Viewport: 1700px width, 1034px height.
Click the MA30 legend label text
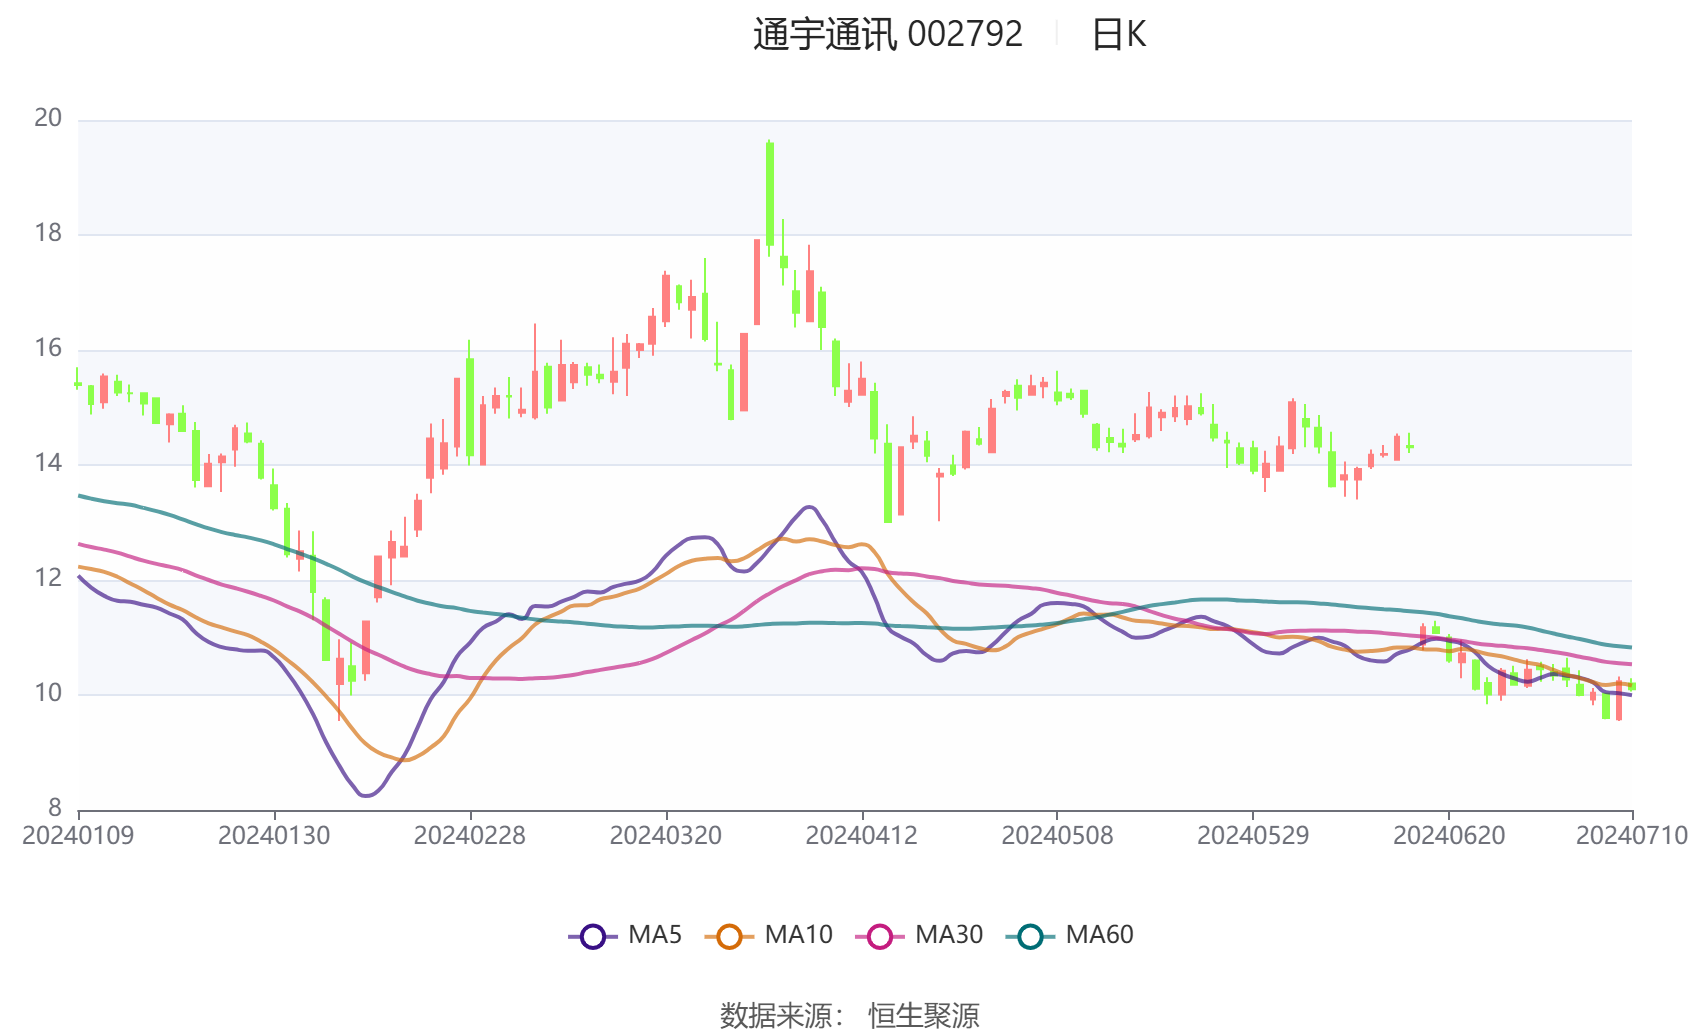[949, 935]
